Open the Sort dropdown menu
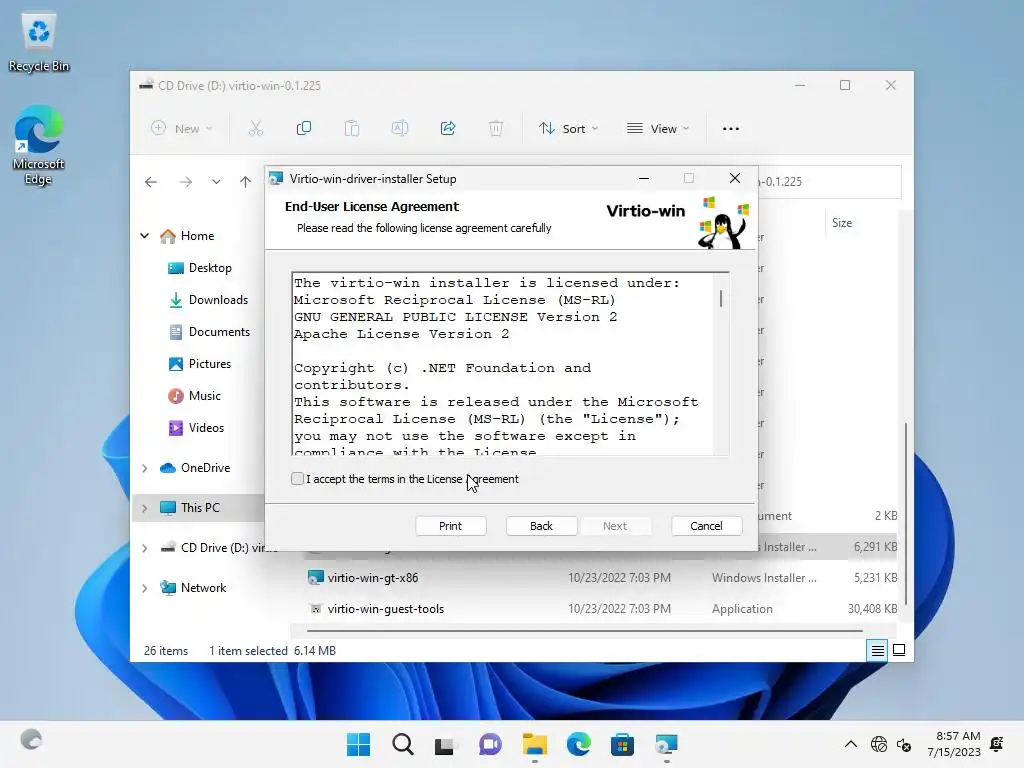This screenshot has width=1024, height=768. (x=568, y=129)
